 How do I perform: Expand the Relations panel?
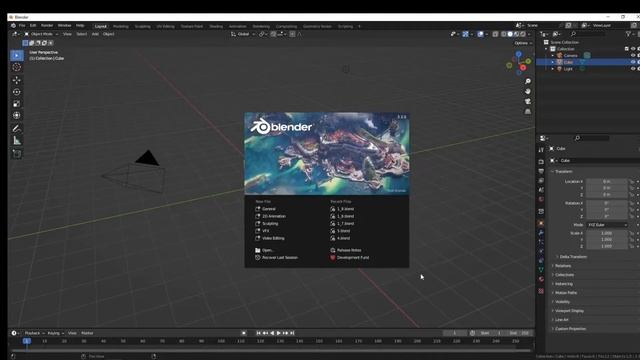562,266
